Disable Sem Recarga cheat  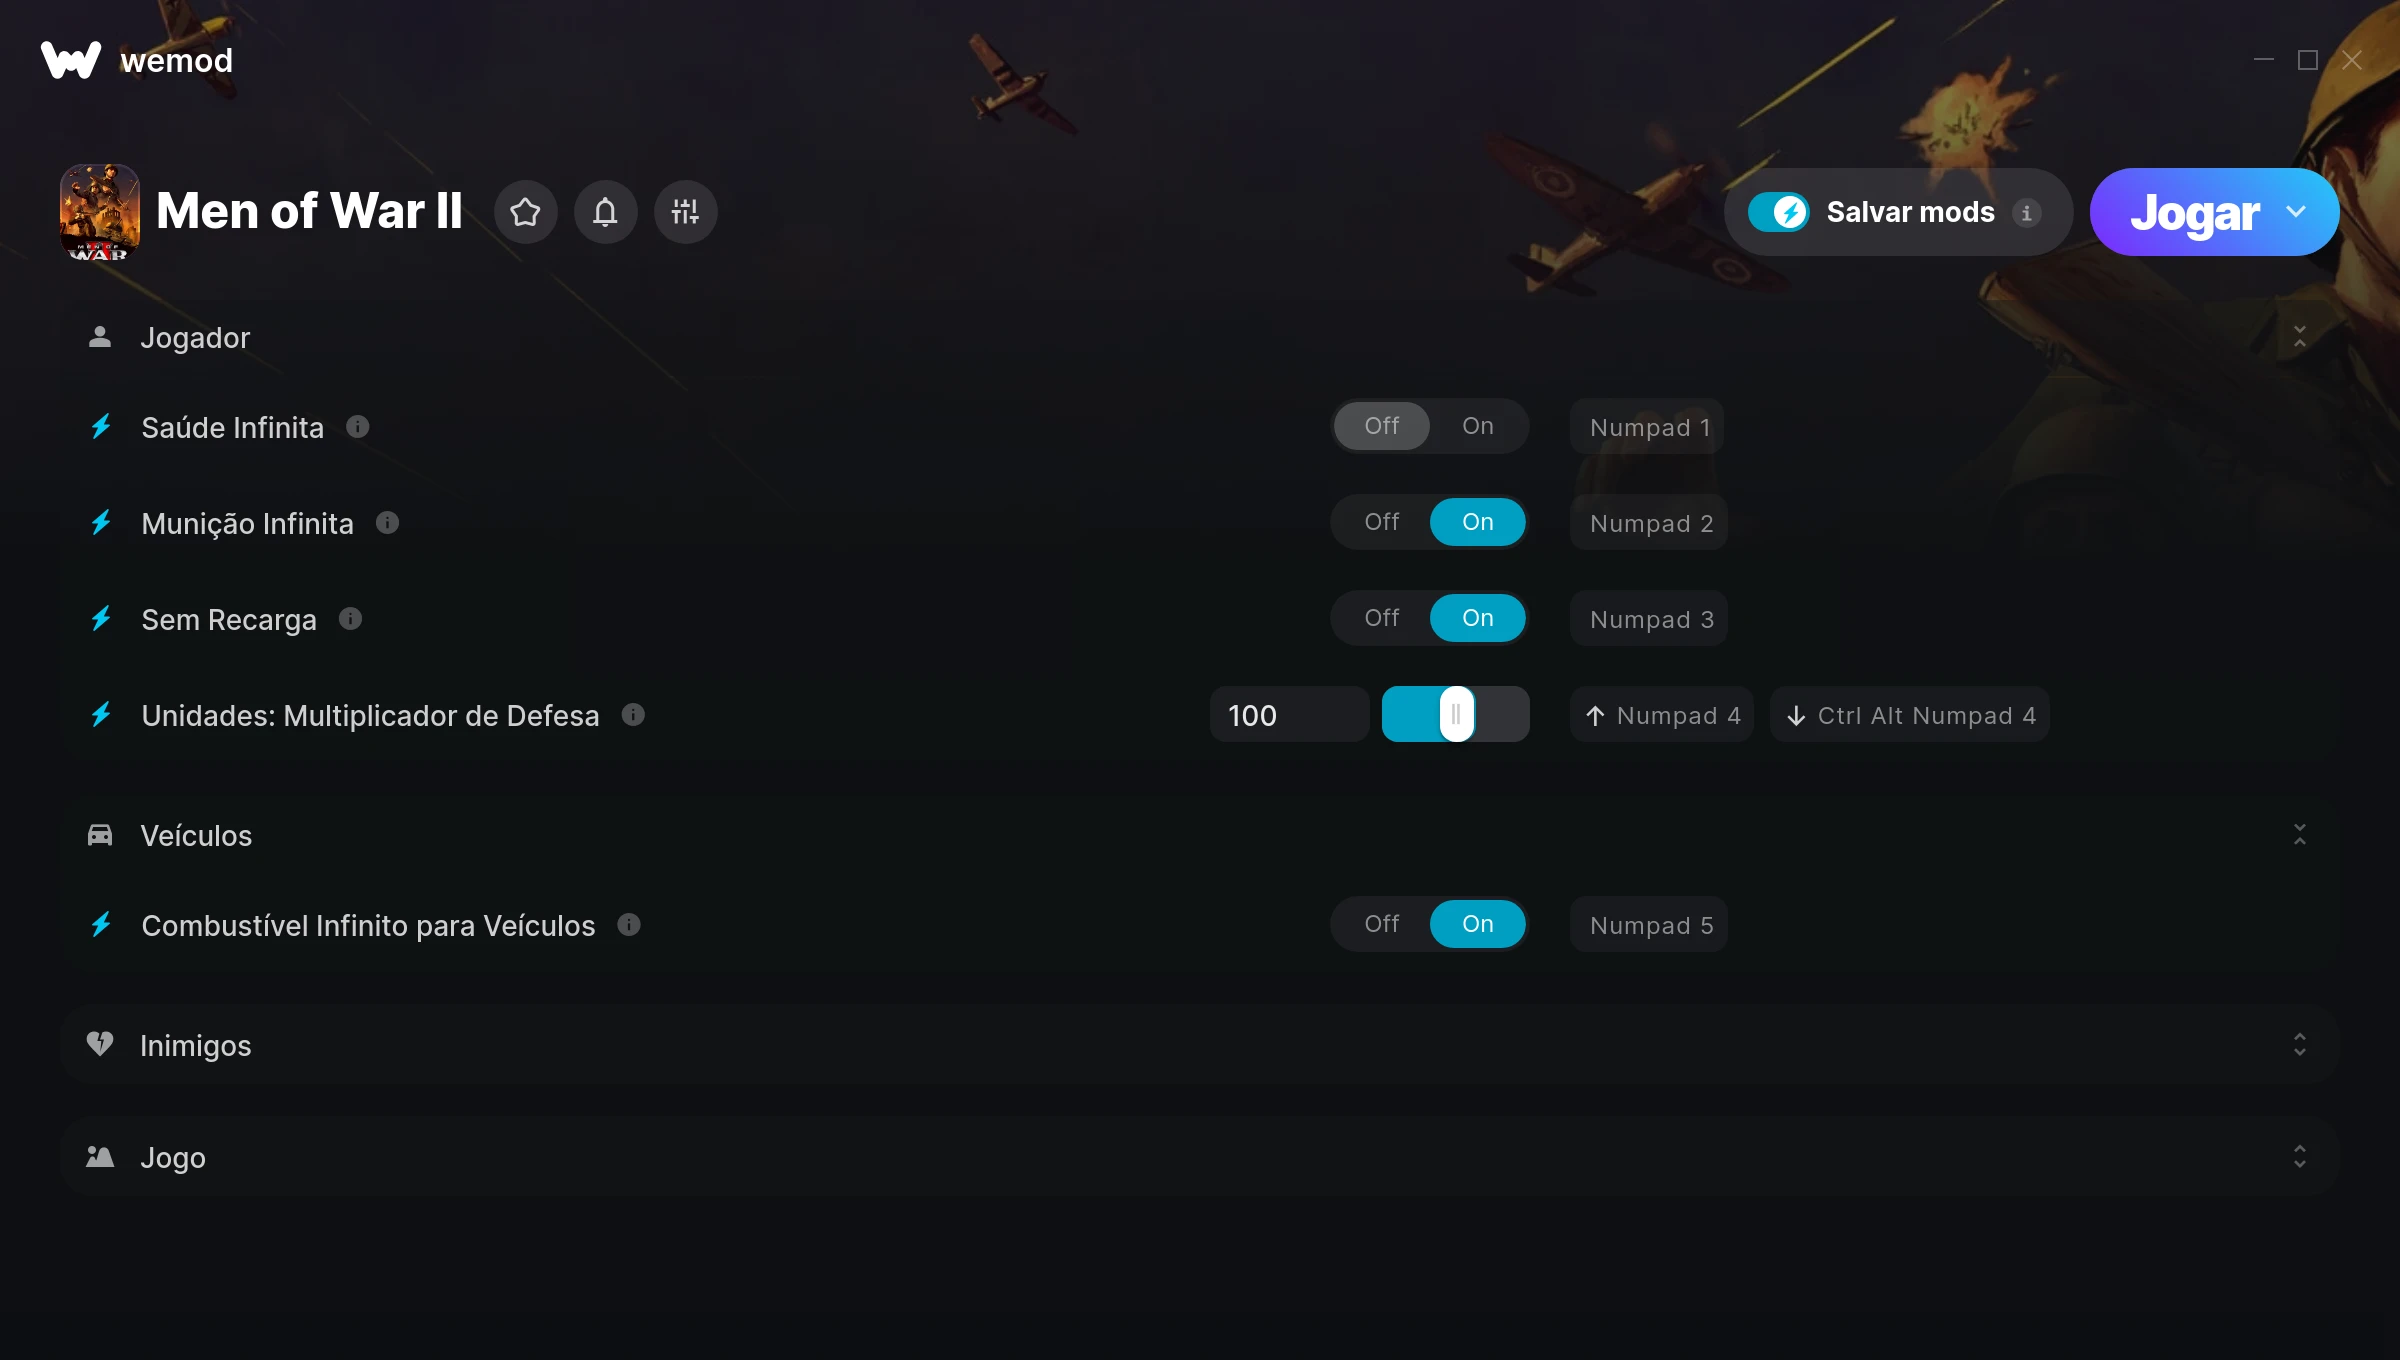[1381, 618]
